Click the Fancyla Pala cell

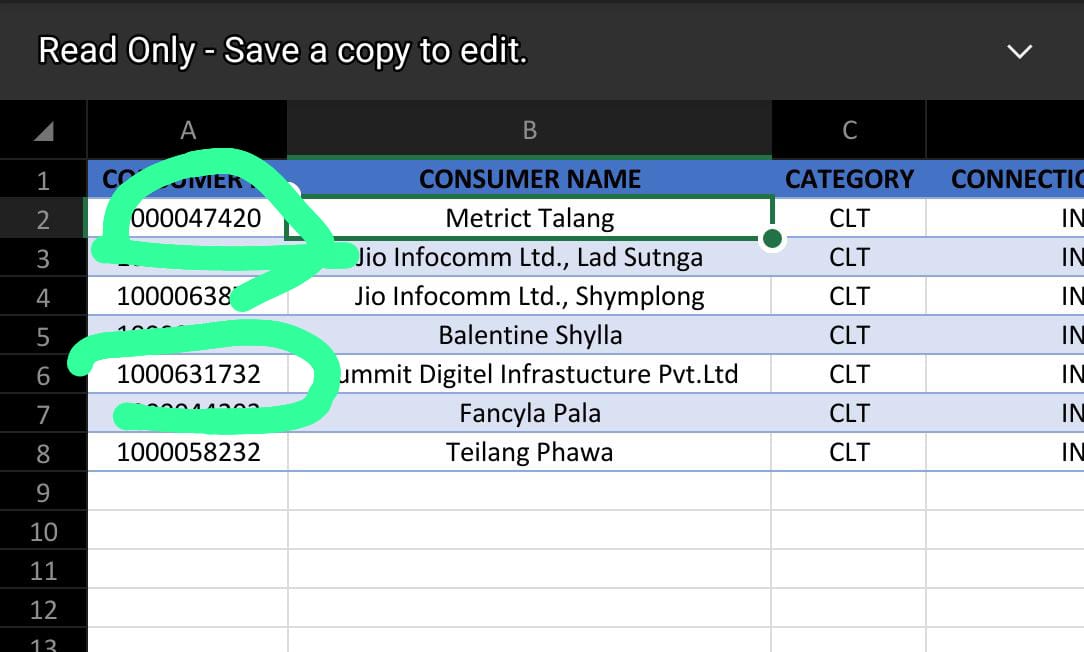pyautogui.click(x=529, y=413)
